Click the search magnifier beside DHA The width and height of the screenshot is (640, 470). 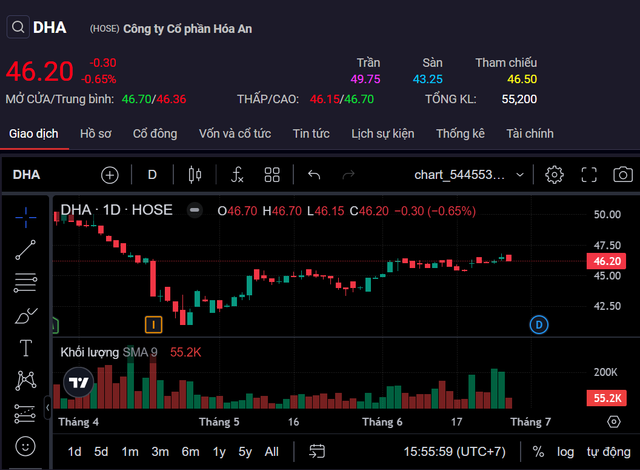click(x=19, y=28)
